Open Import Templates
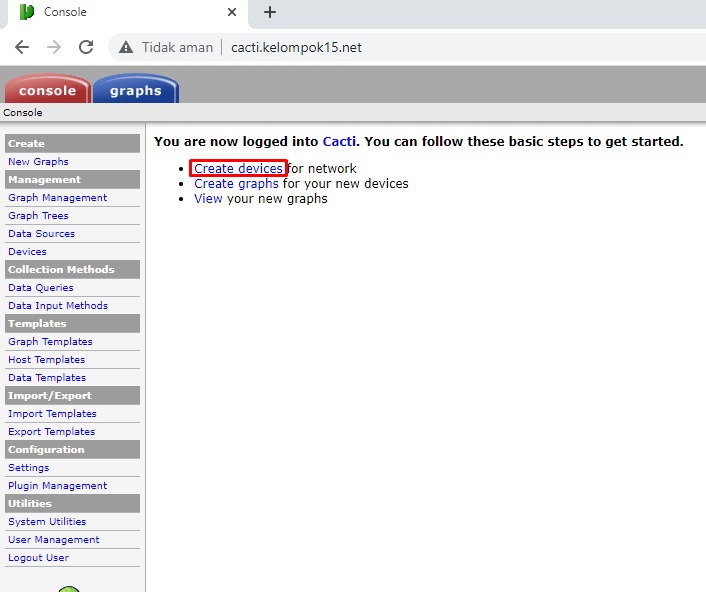Viewport: 706px width, 592px height. [x=52, y=414]
